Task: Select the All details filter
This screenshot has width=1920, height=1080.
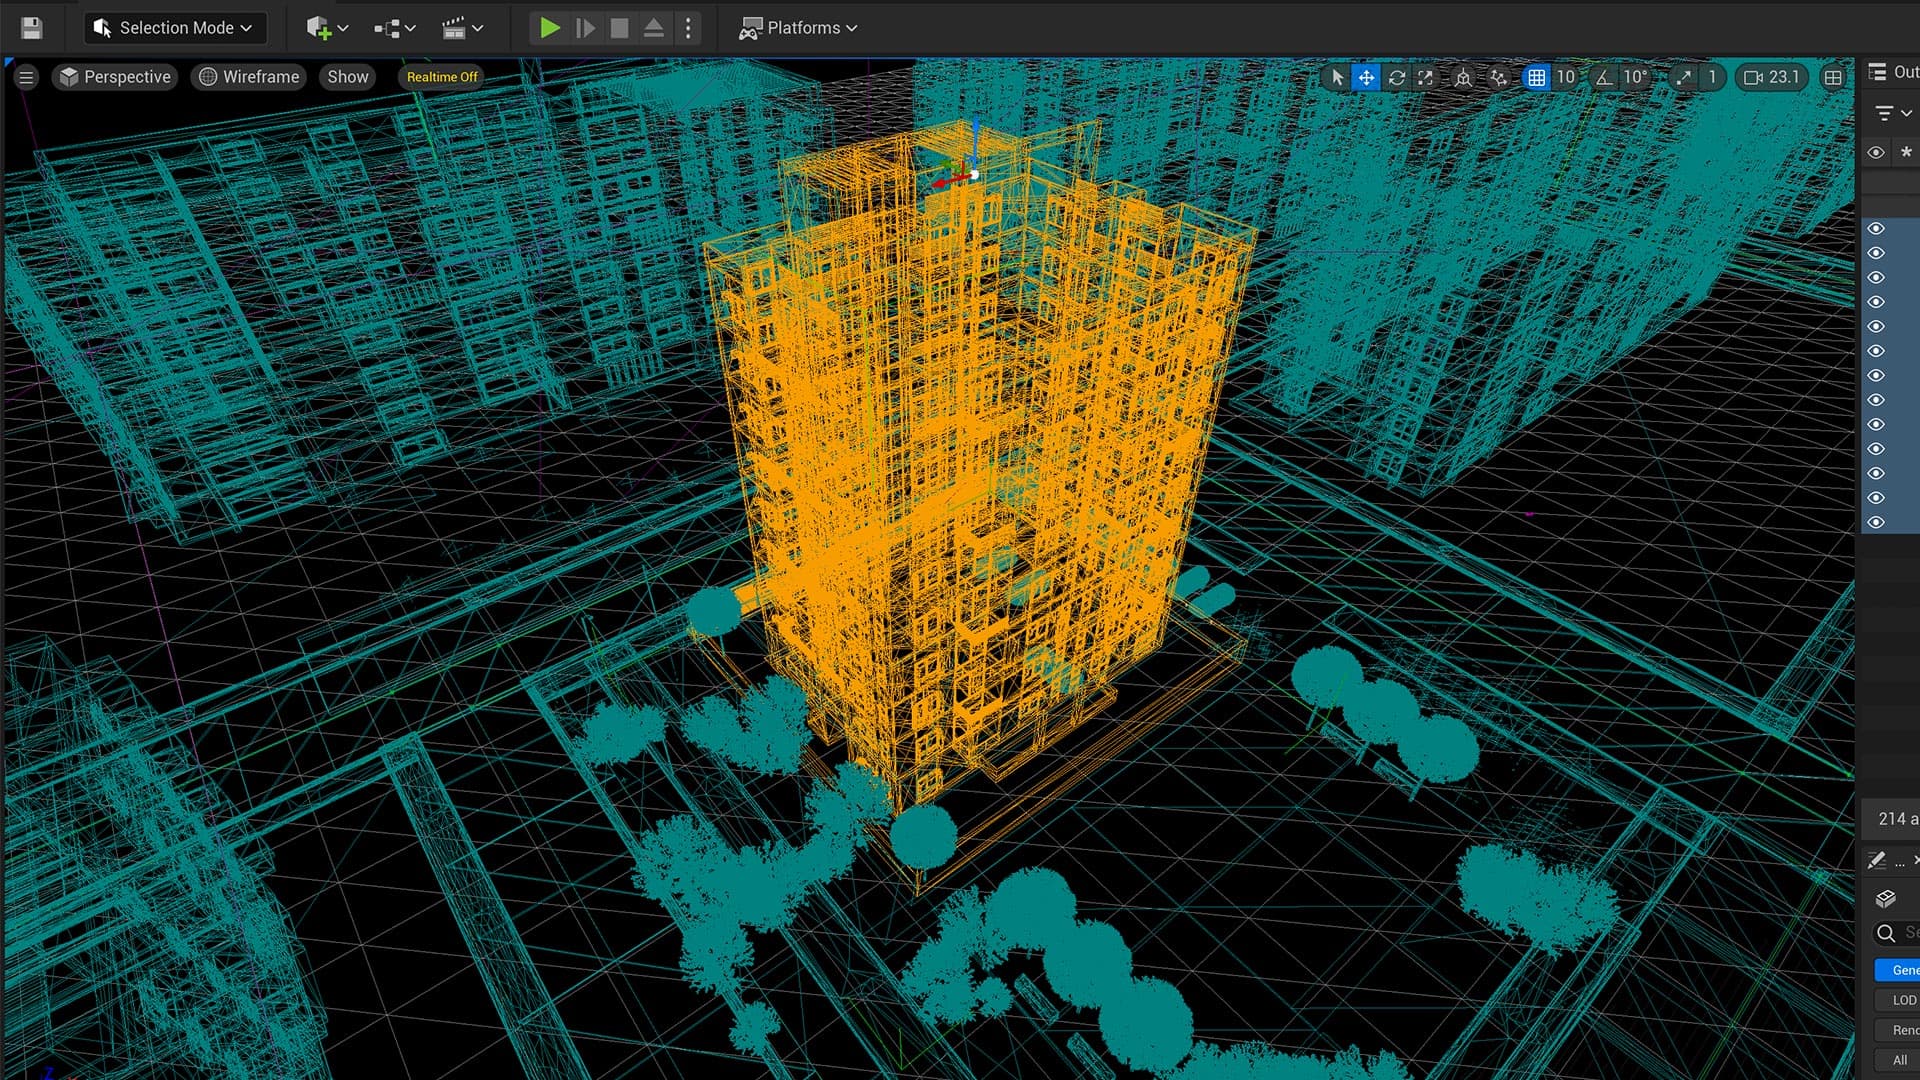Action: point(1898,1060)
